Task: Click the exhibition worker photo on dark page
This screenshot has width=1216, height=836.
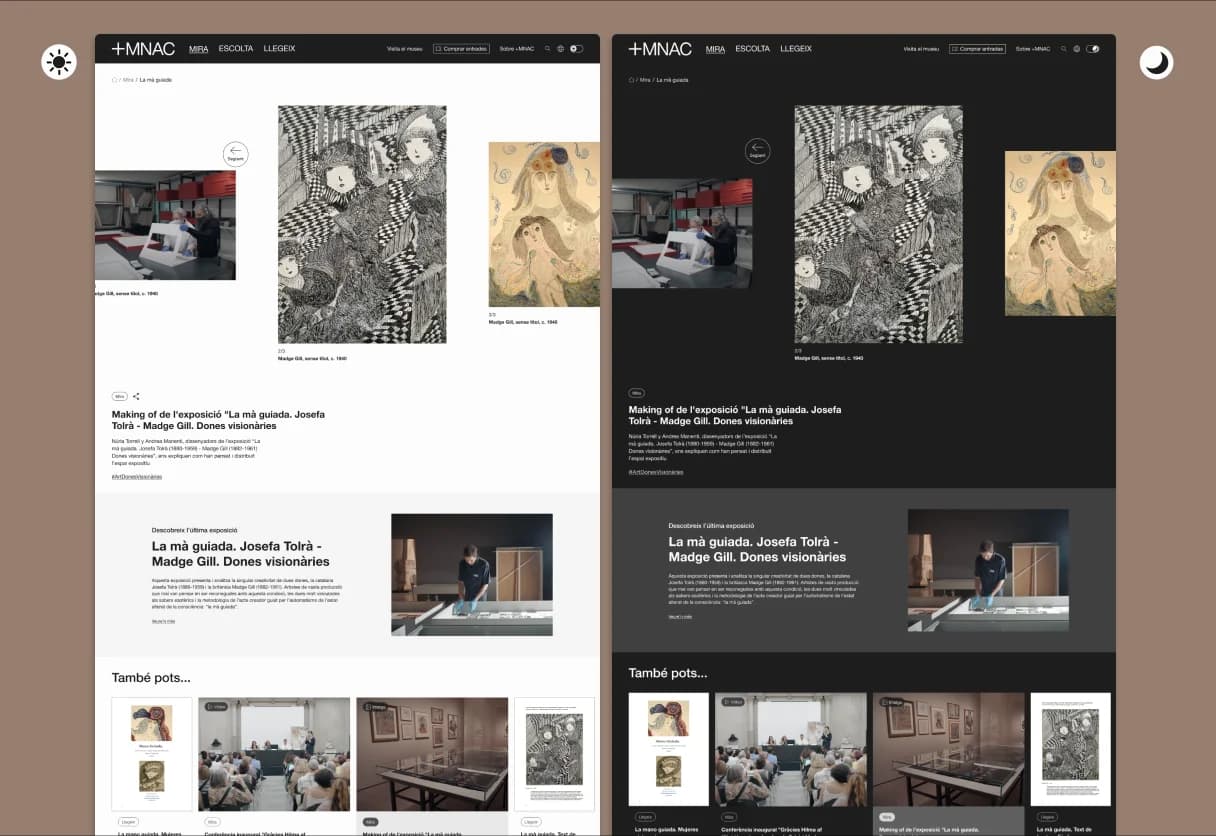Action: click(988, 570)
